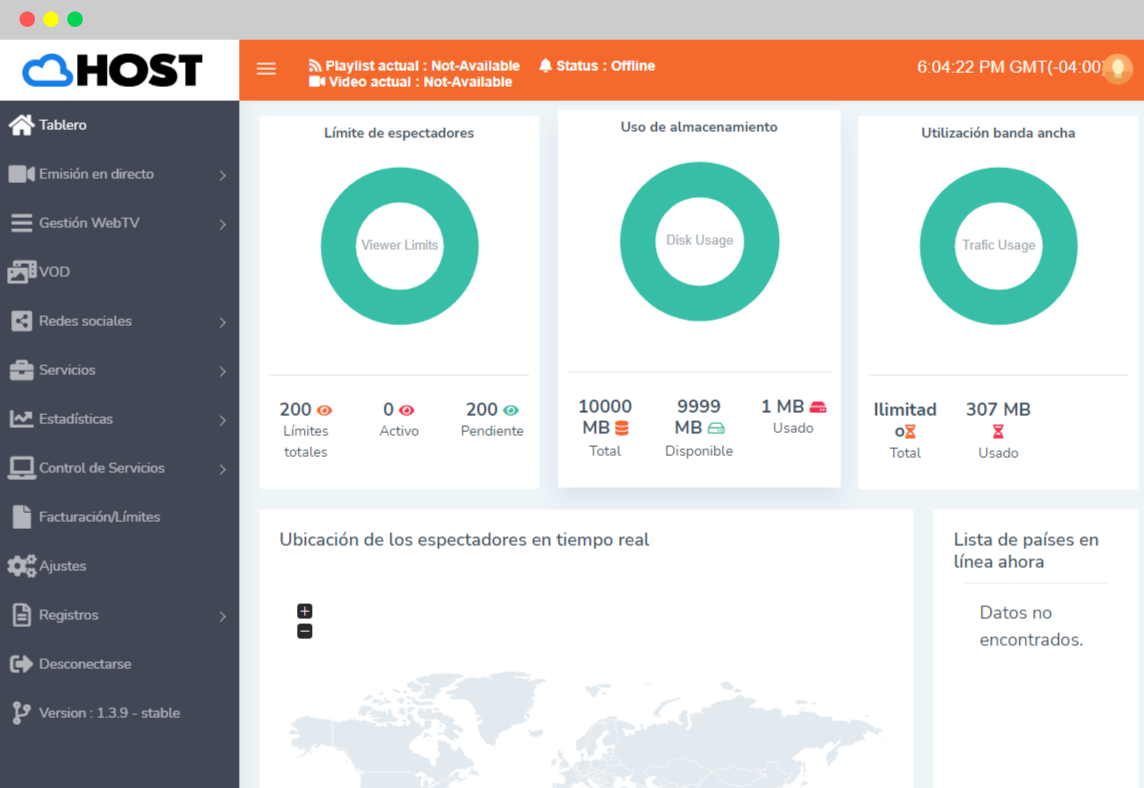Expand the Servicios chevron
This screenshot has height=788, width=1144.
pos(223,371)
